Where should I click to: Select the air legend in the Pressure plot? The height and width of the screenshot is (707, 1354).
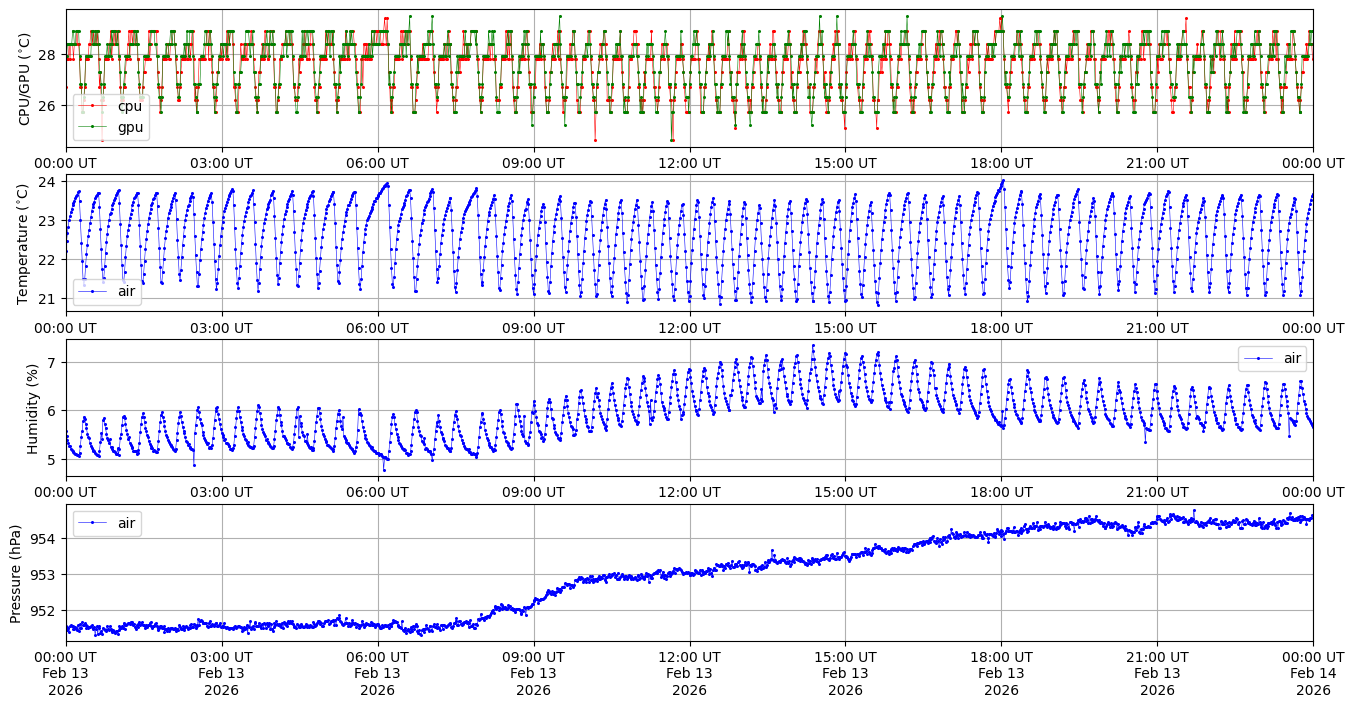pos(107,523)
